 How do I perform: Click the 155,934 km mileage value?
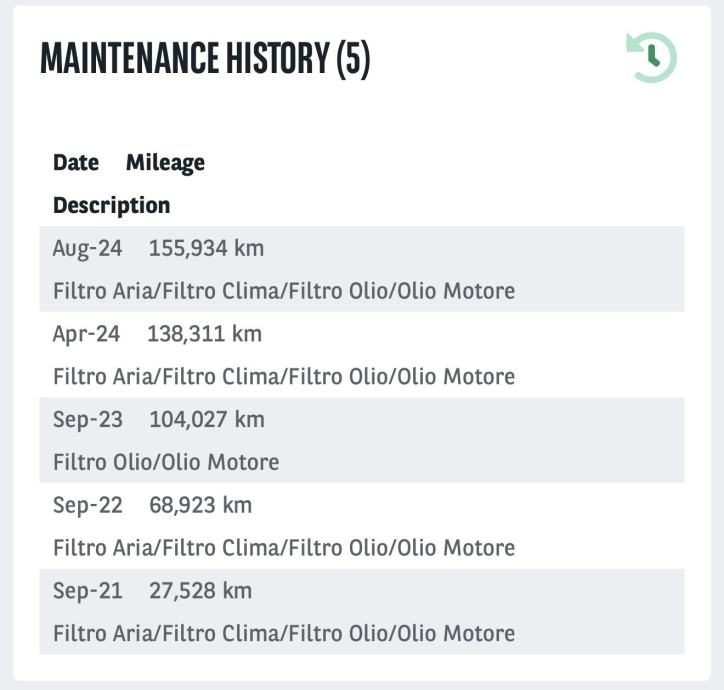[x=206, y=248]
